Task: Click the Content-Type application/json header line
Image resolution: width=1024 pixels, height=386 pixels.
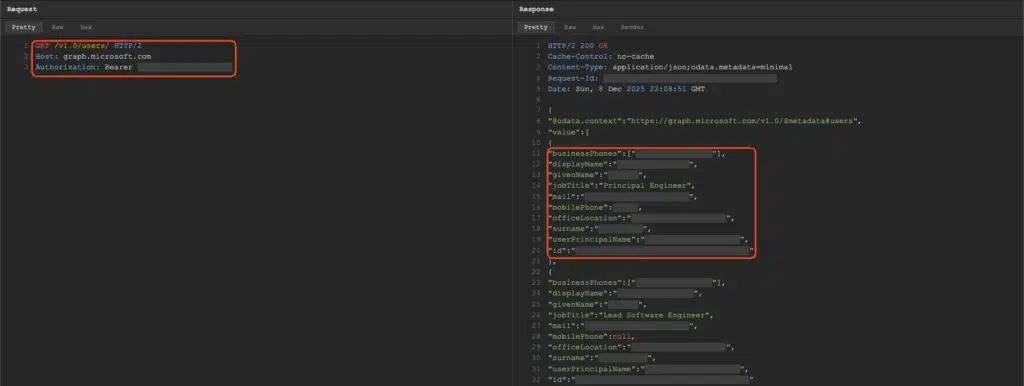Action: (x=670, y=67)
